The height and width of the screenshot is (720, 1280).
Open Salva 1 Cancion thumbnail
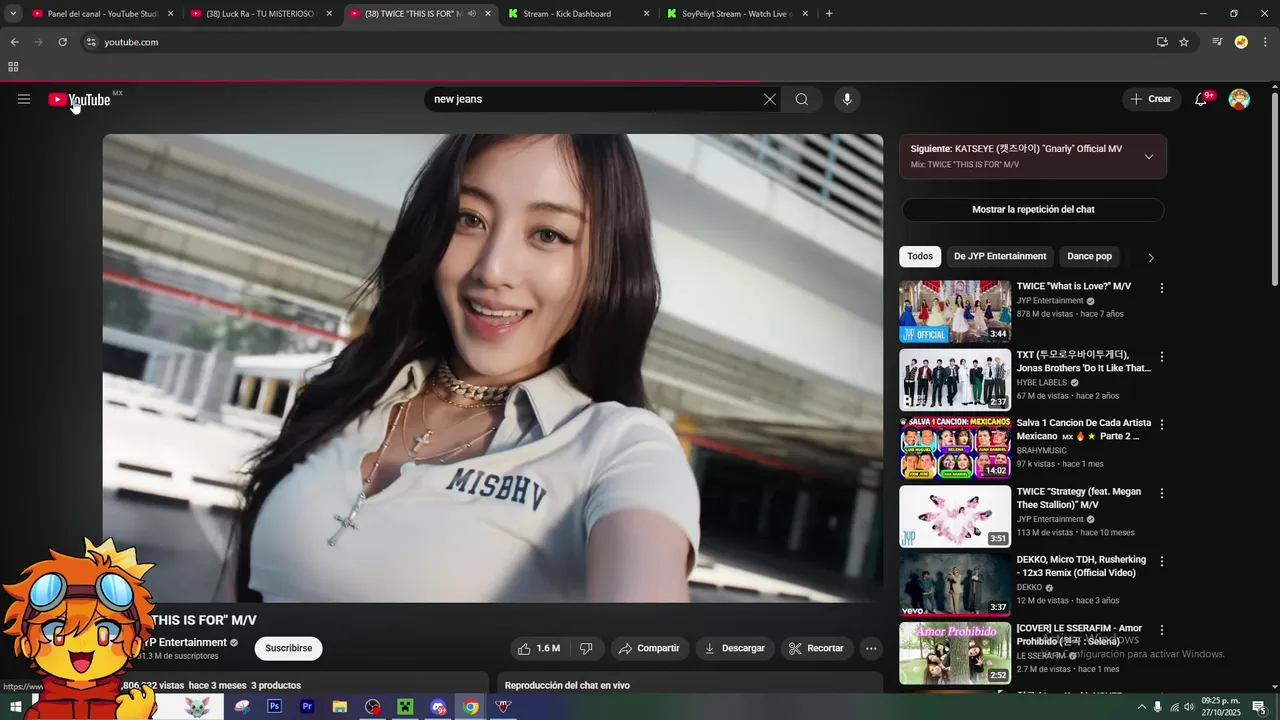tap(955, 448)
